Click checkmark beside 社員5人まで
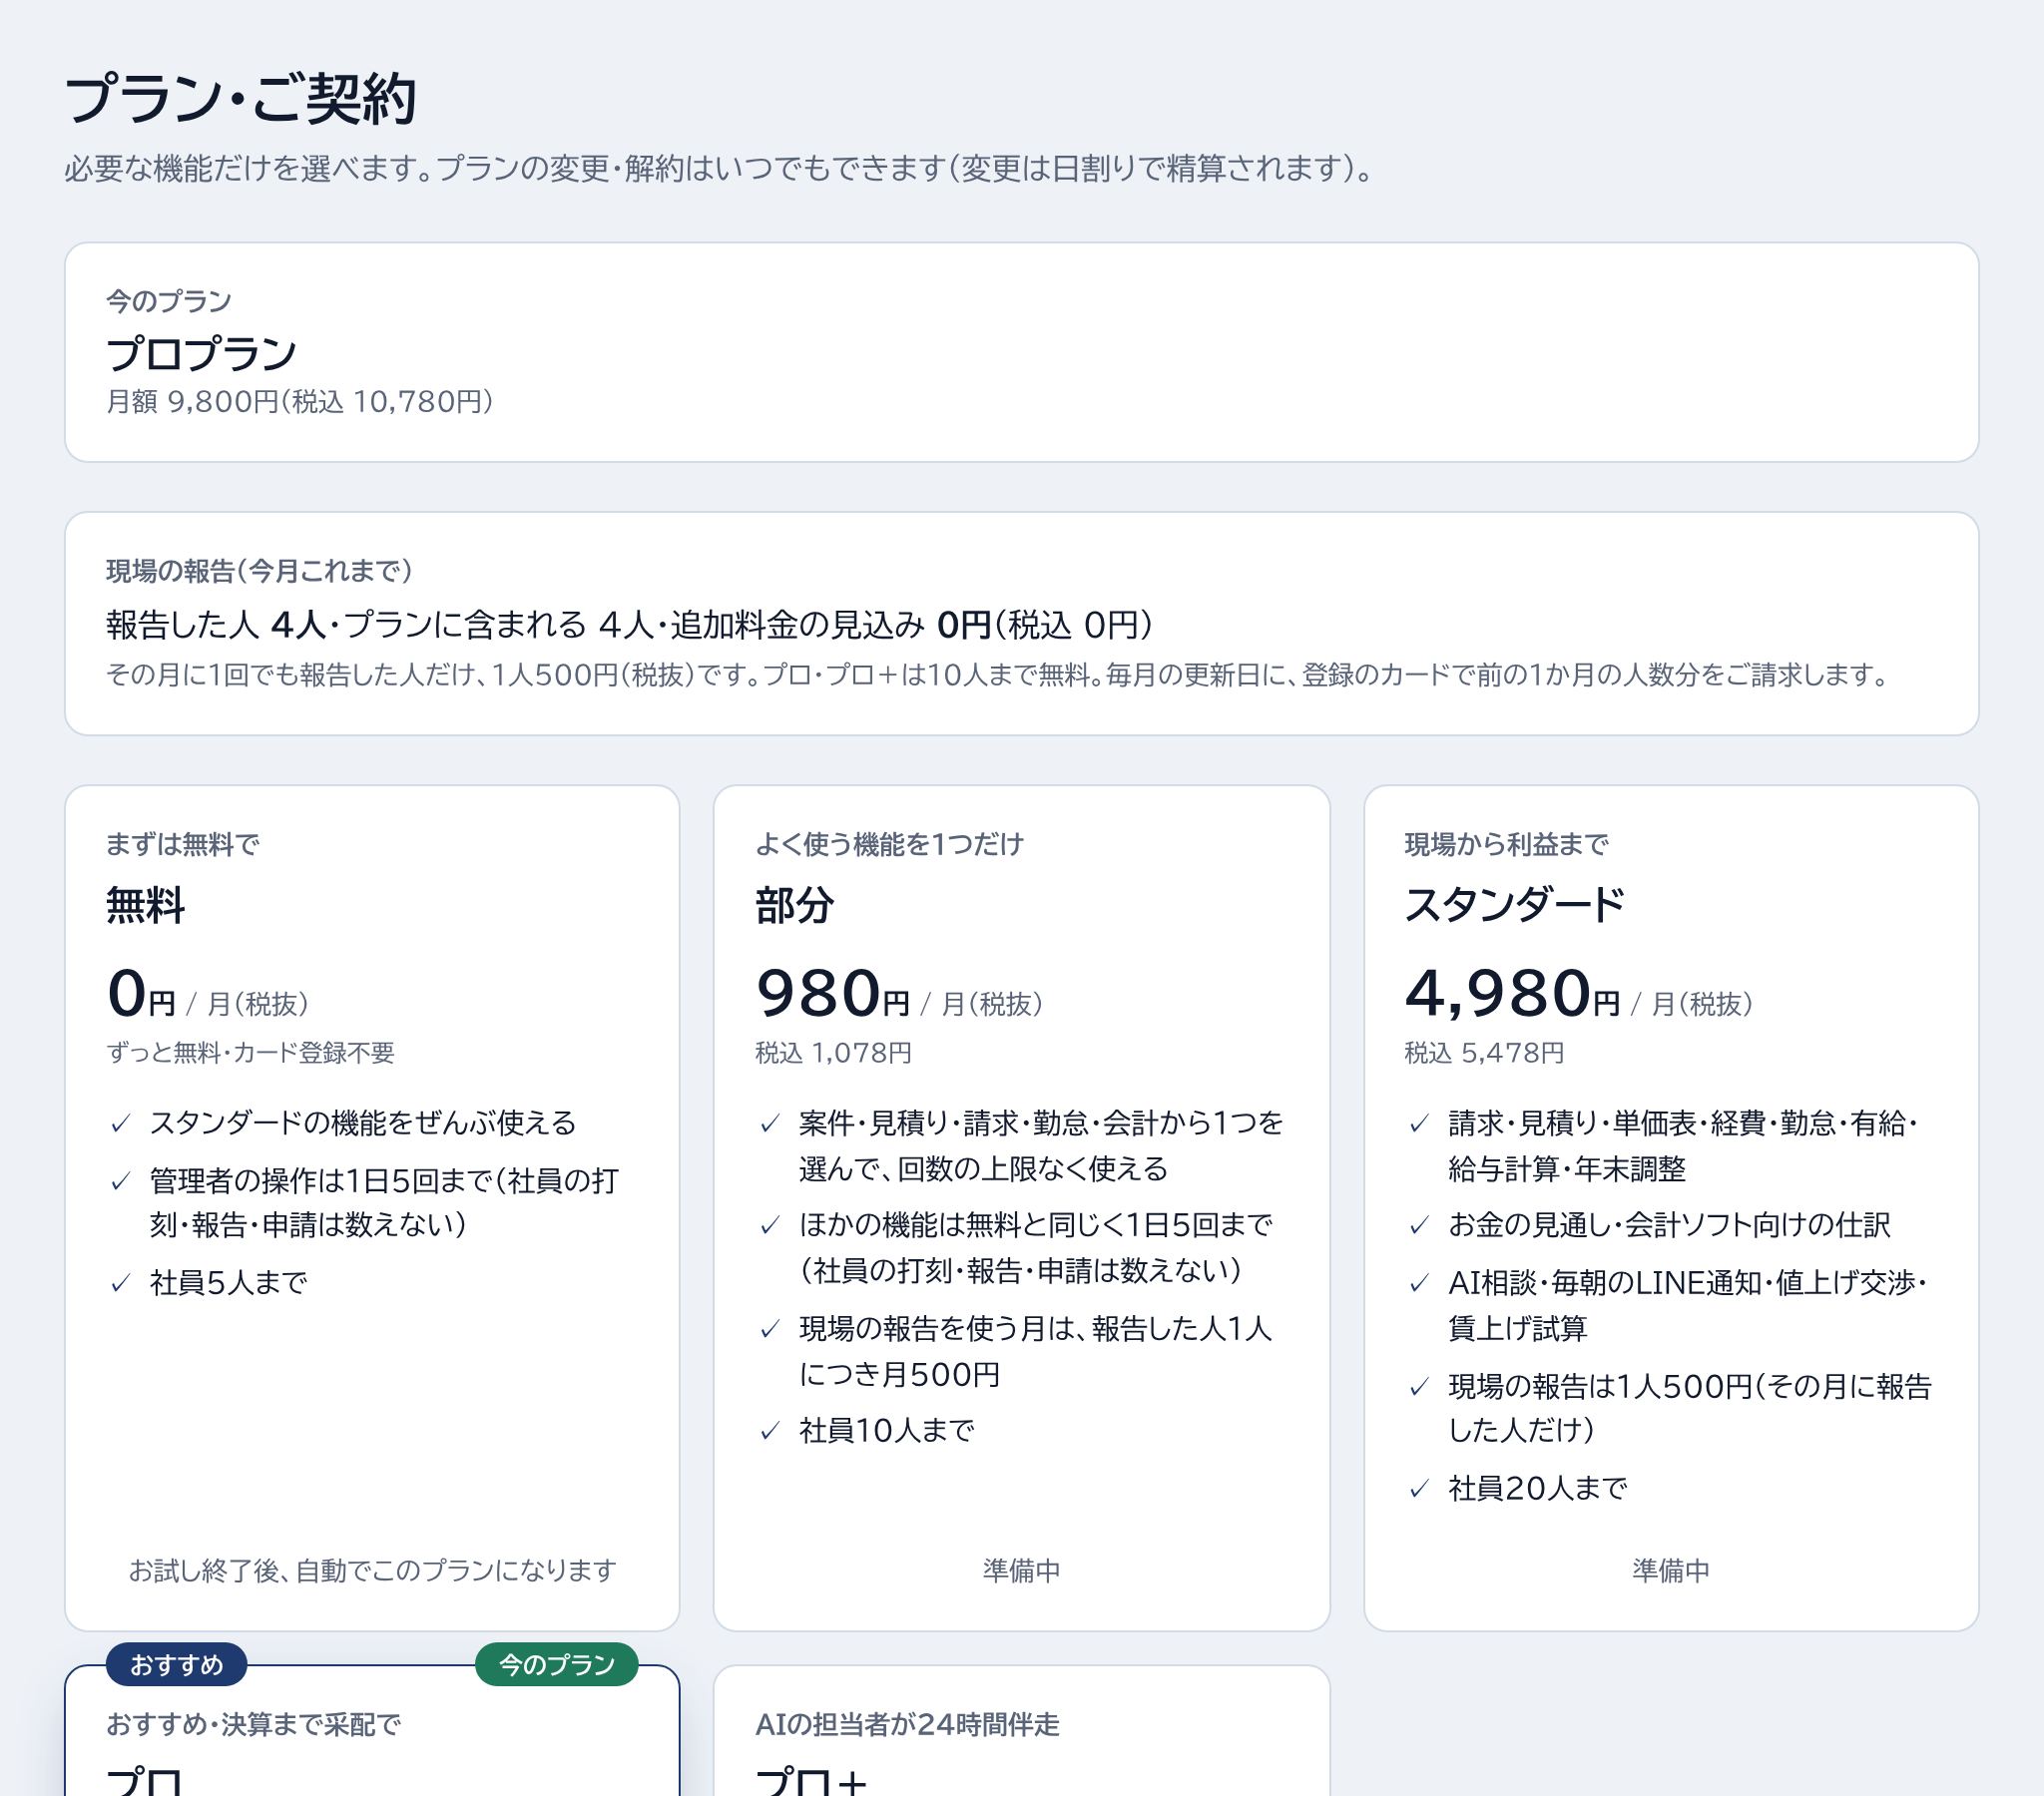Viewport: 2044px width, 1796px height. [x=121, y=1283]
